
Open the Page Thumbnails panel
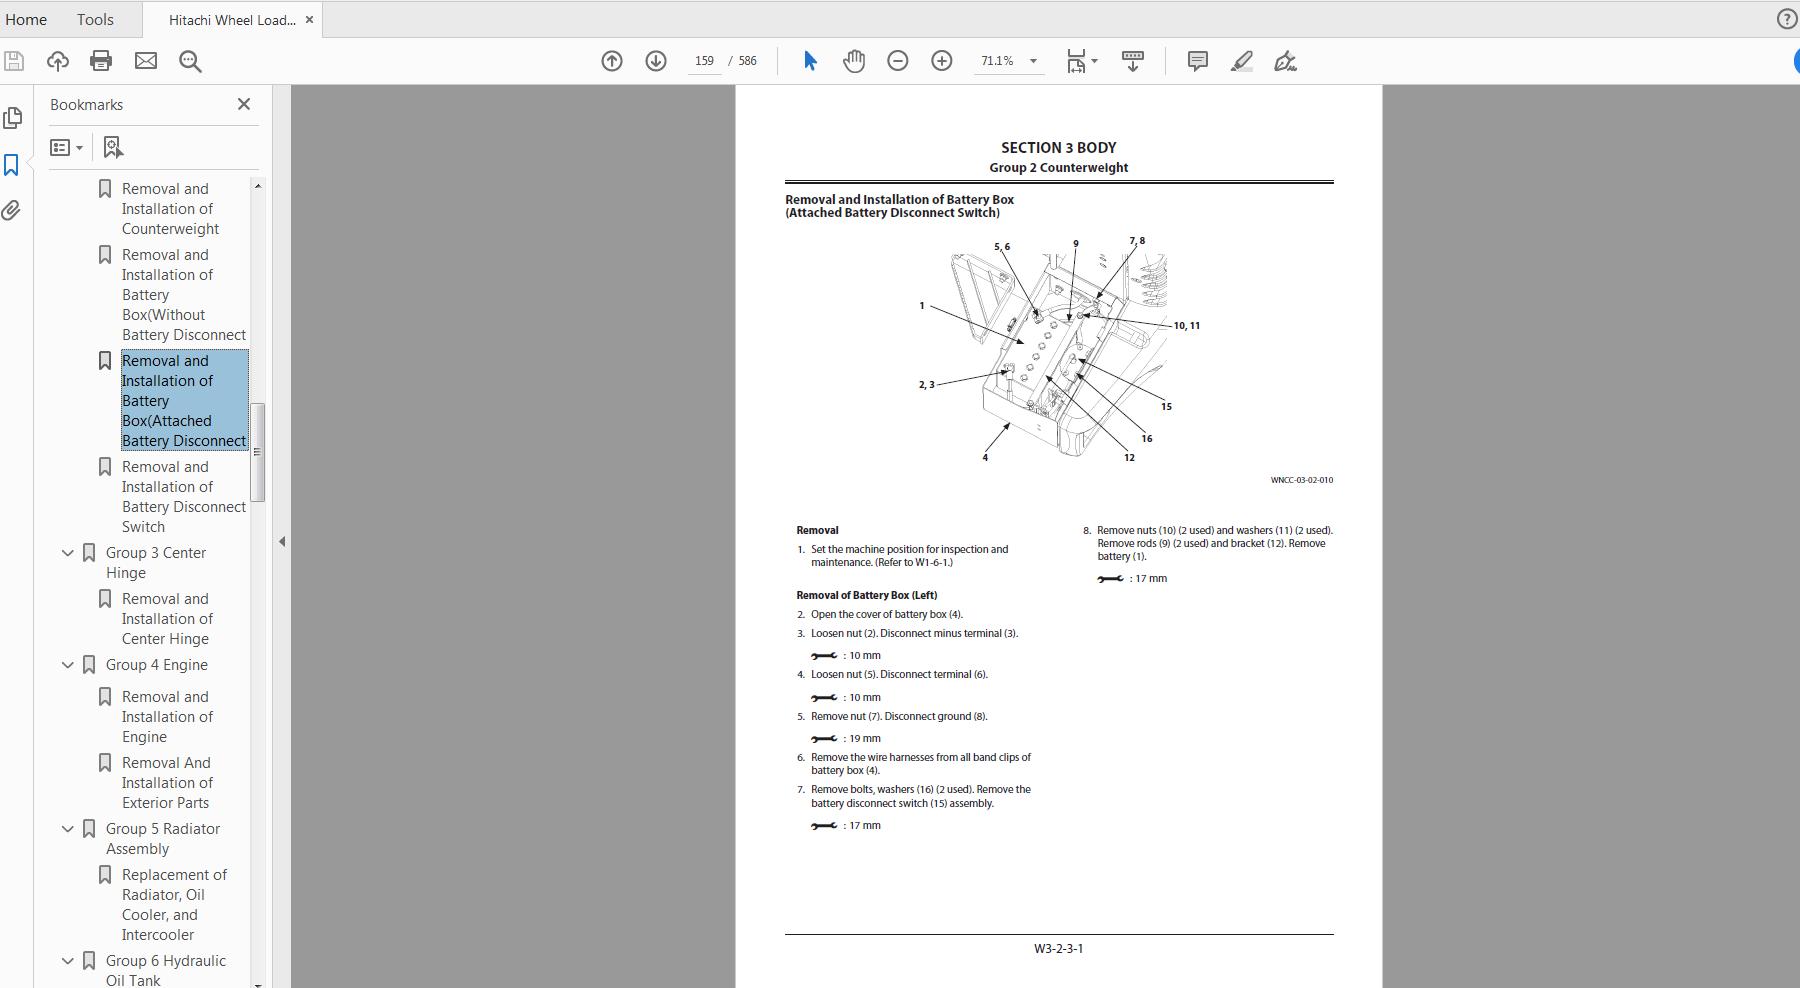13,118
